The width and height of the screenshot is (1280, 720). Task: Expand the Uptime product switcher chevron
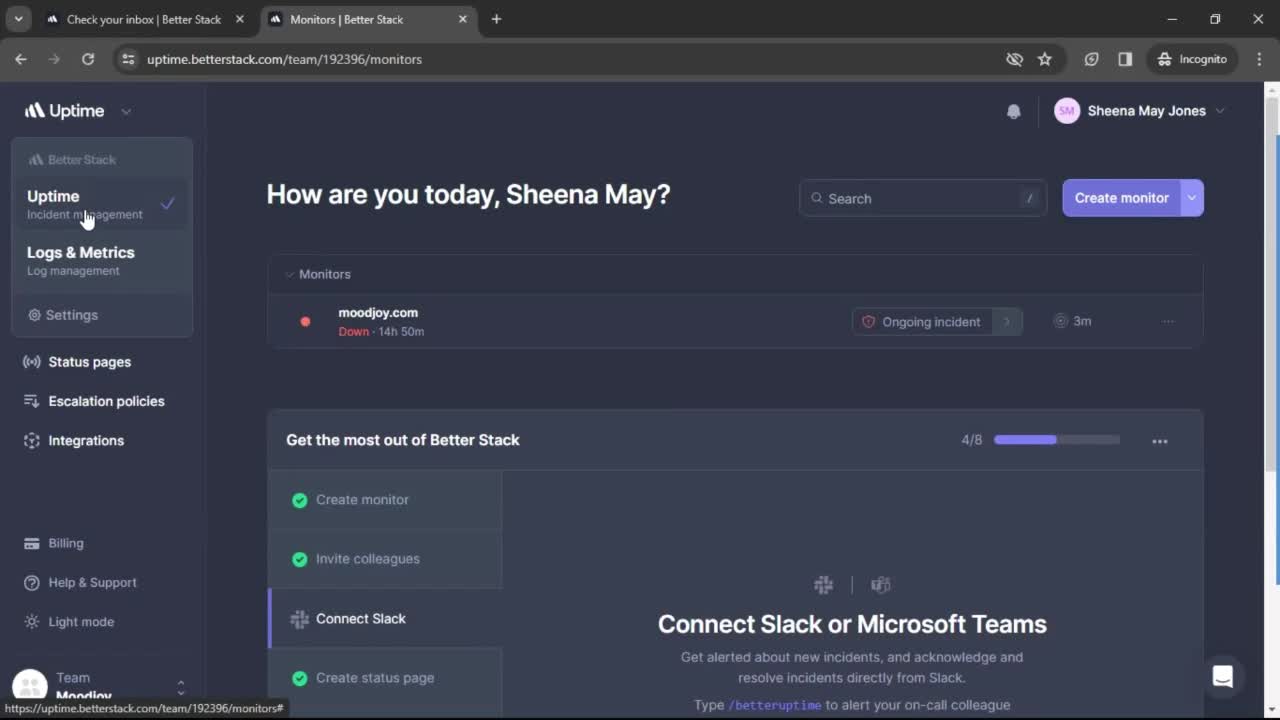coord(126,112)
